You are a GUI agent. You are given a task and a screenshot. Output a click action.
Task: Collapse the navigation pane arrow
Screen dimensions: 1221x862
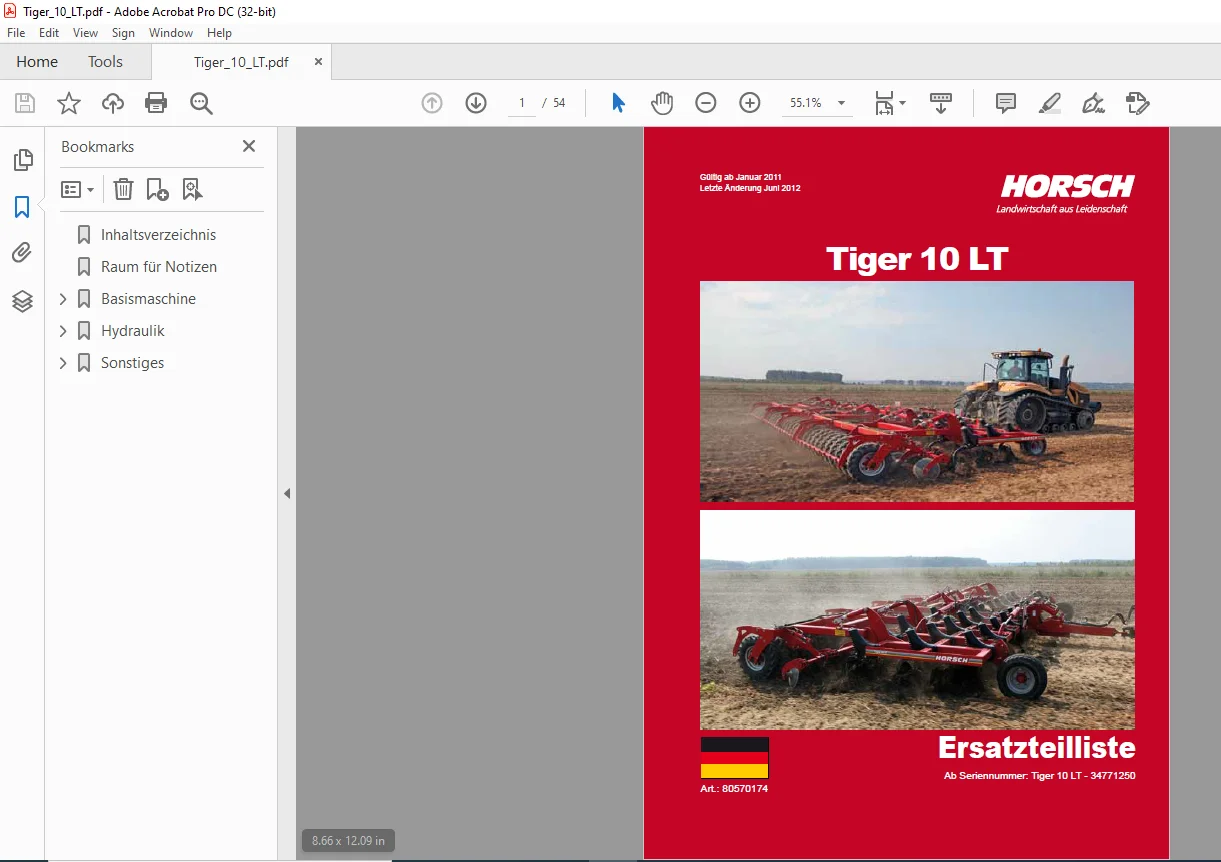click(287, 493)
